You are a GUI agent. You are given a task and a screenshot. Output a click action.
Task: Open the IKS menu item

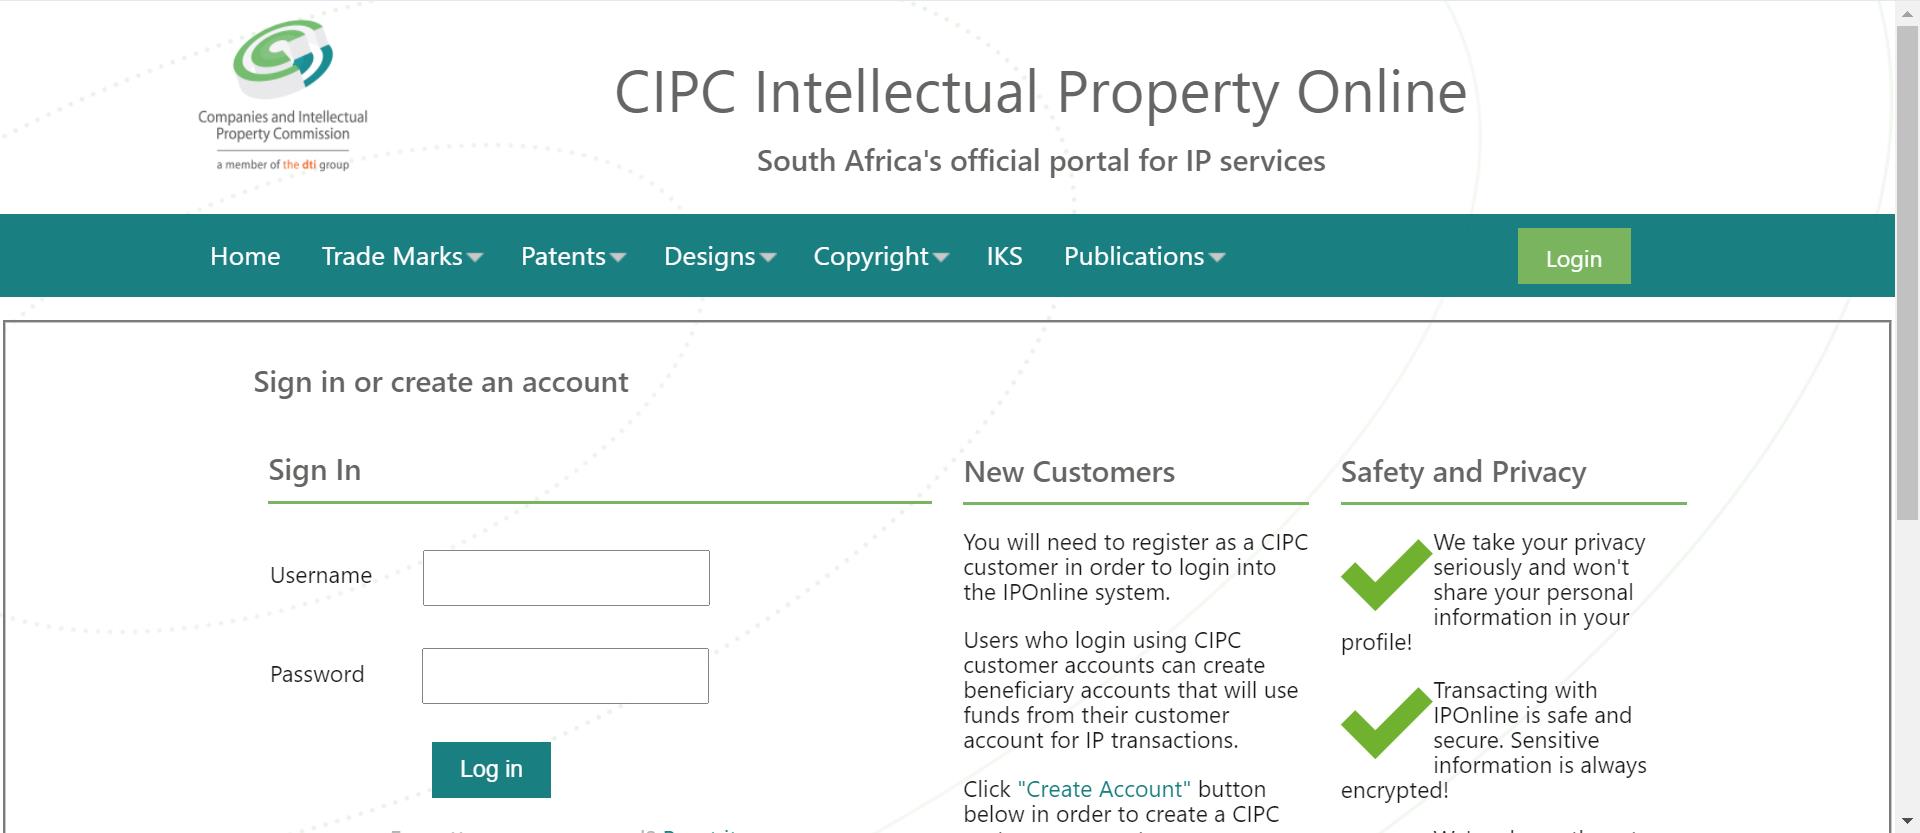pos(1004,256)
